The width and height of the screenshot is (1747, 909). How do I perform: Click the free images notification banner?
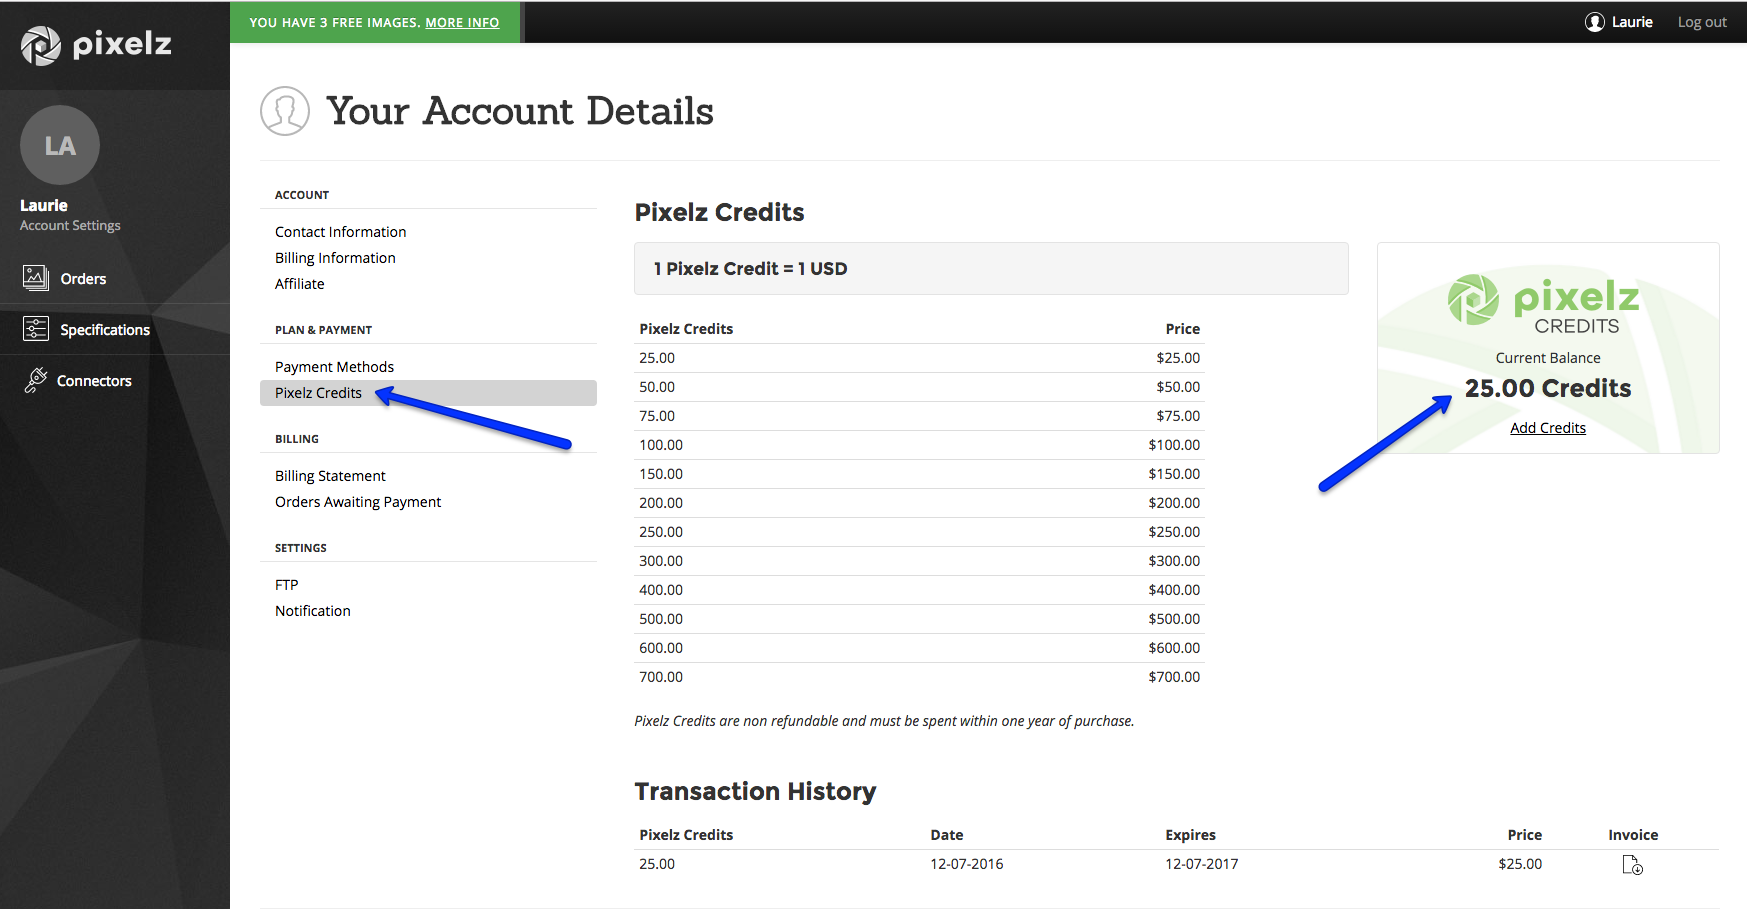point(375,22)
